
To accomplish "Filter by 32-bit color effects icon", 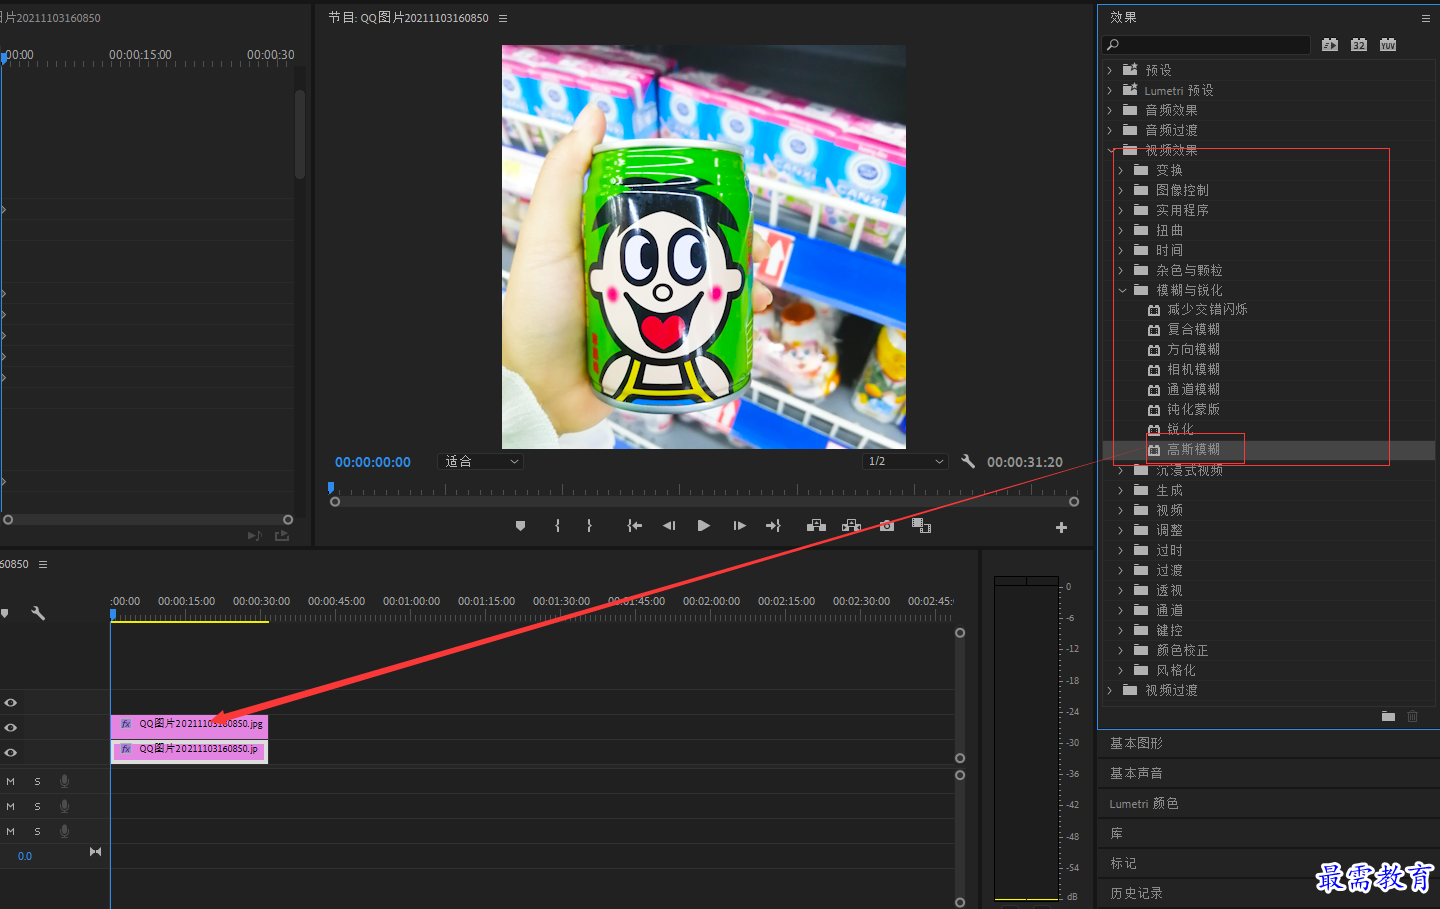I will [x=1358, y=45].
